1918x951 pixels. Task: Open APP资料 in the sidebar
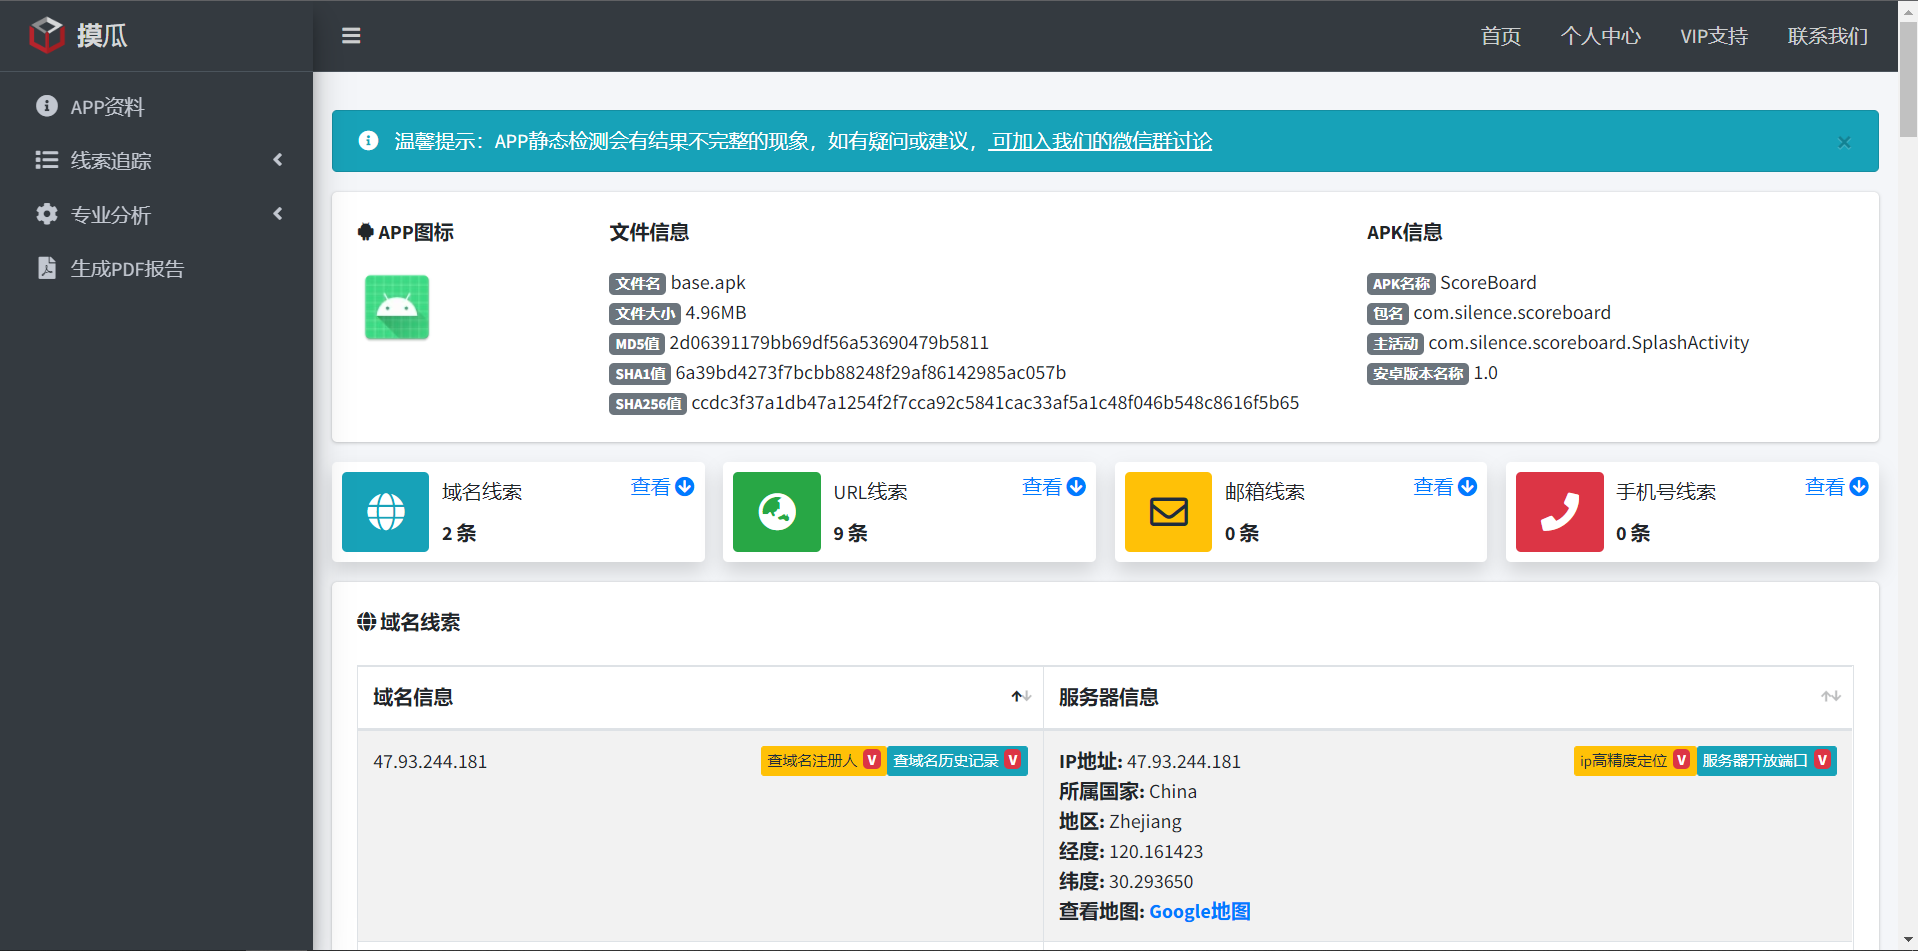[x=156, y=107]
